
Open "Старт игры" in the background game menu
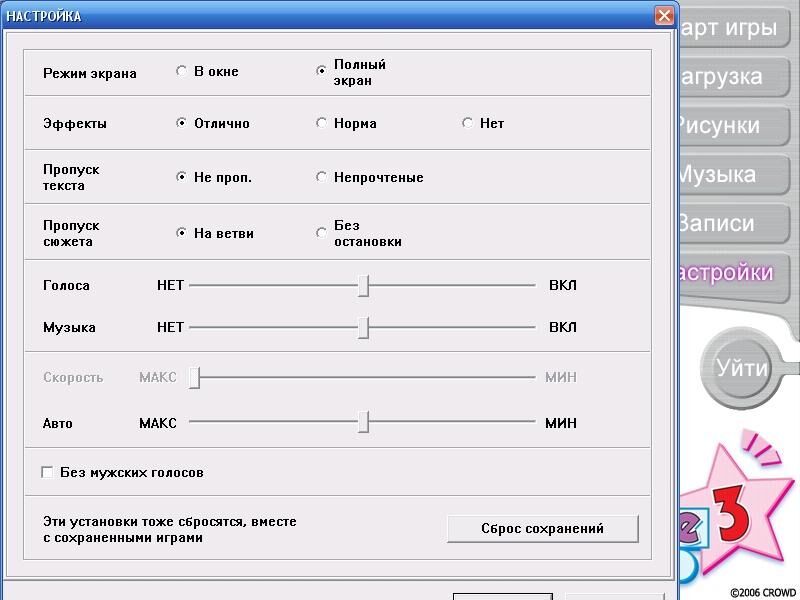coord(734,28)
